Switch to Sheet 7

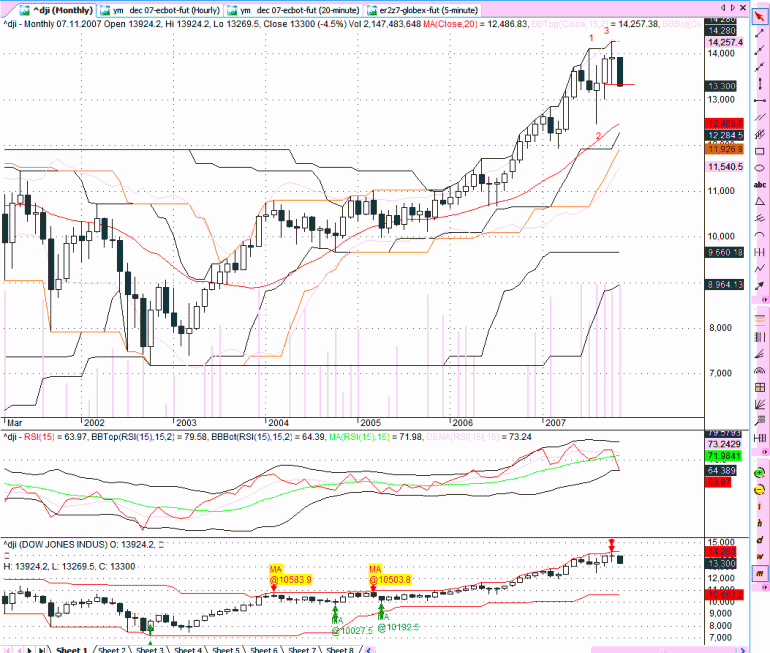click(x=302, y=650)
